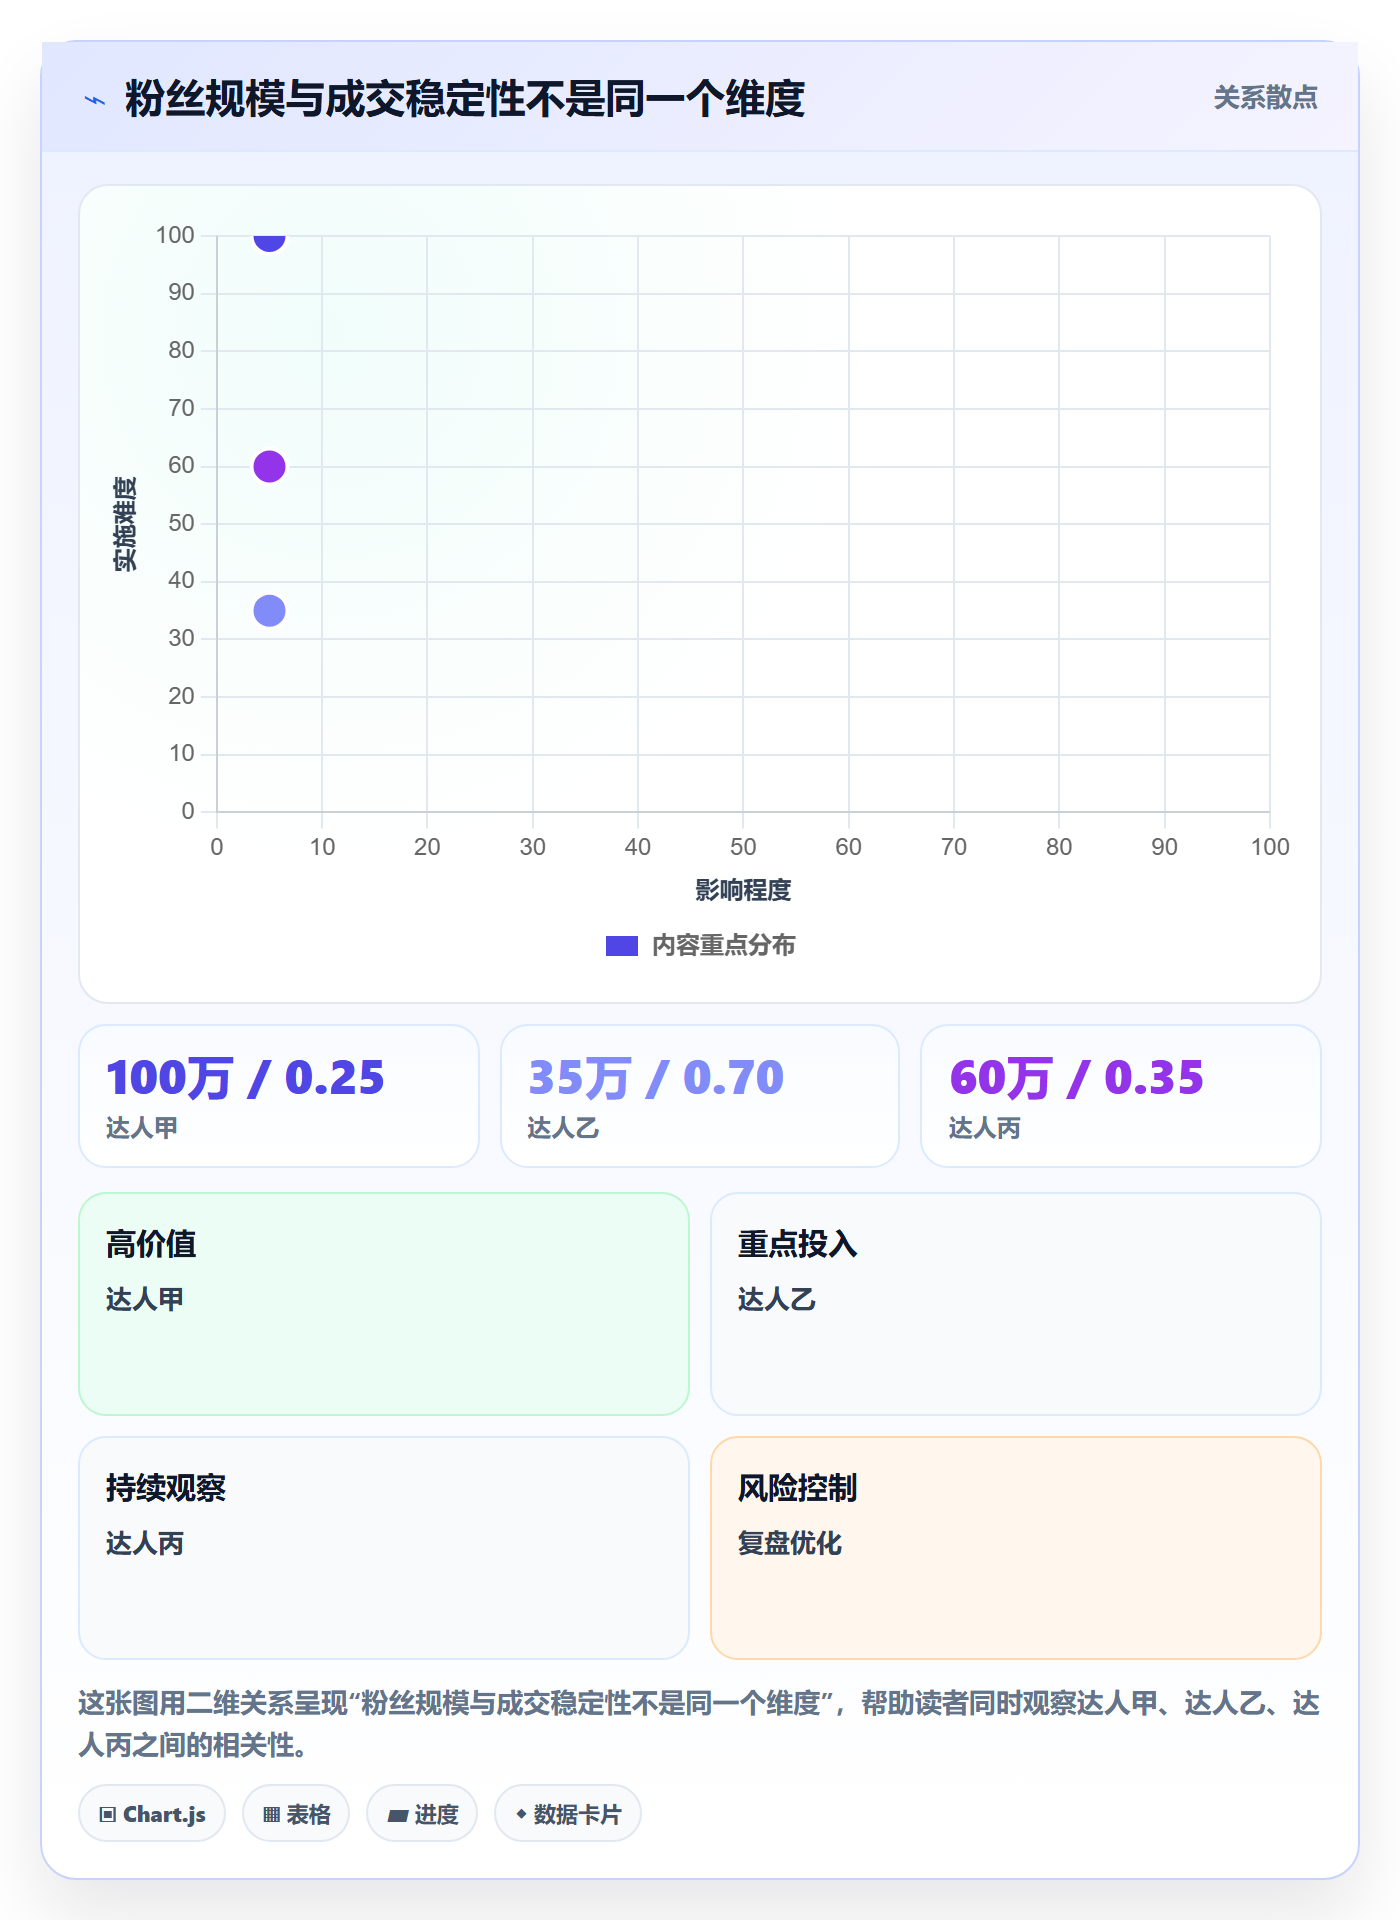This screenshot has width=1400, height=1920.
Task: Click the 进度 tag chip
Action: (422, 1814)
